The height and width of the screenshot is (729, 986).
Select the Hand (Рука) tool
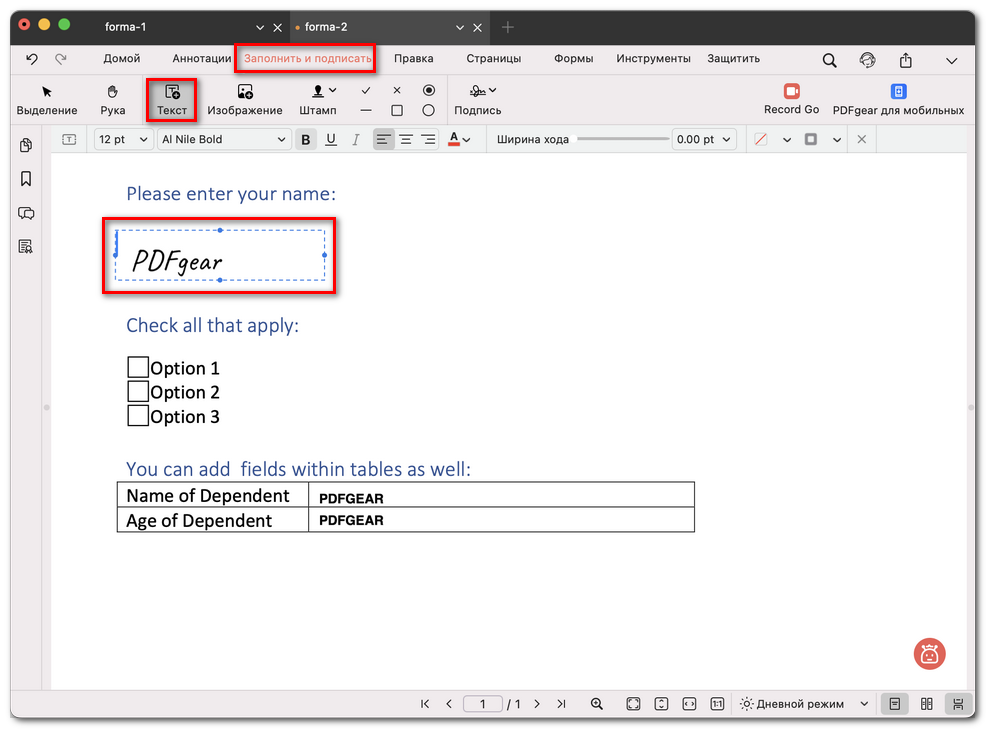(113, 99)
